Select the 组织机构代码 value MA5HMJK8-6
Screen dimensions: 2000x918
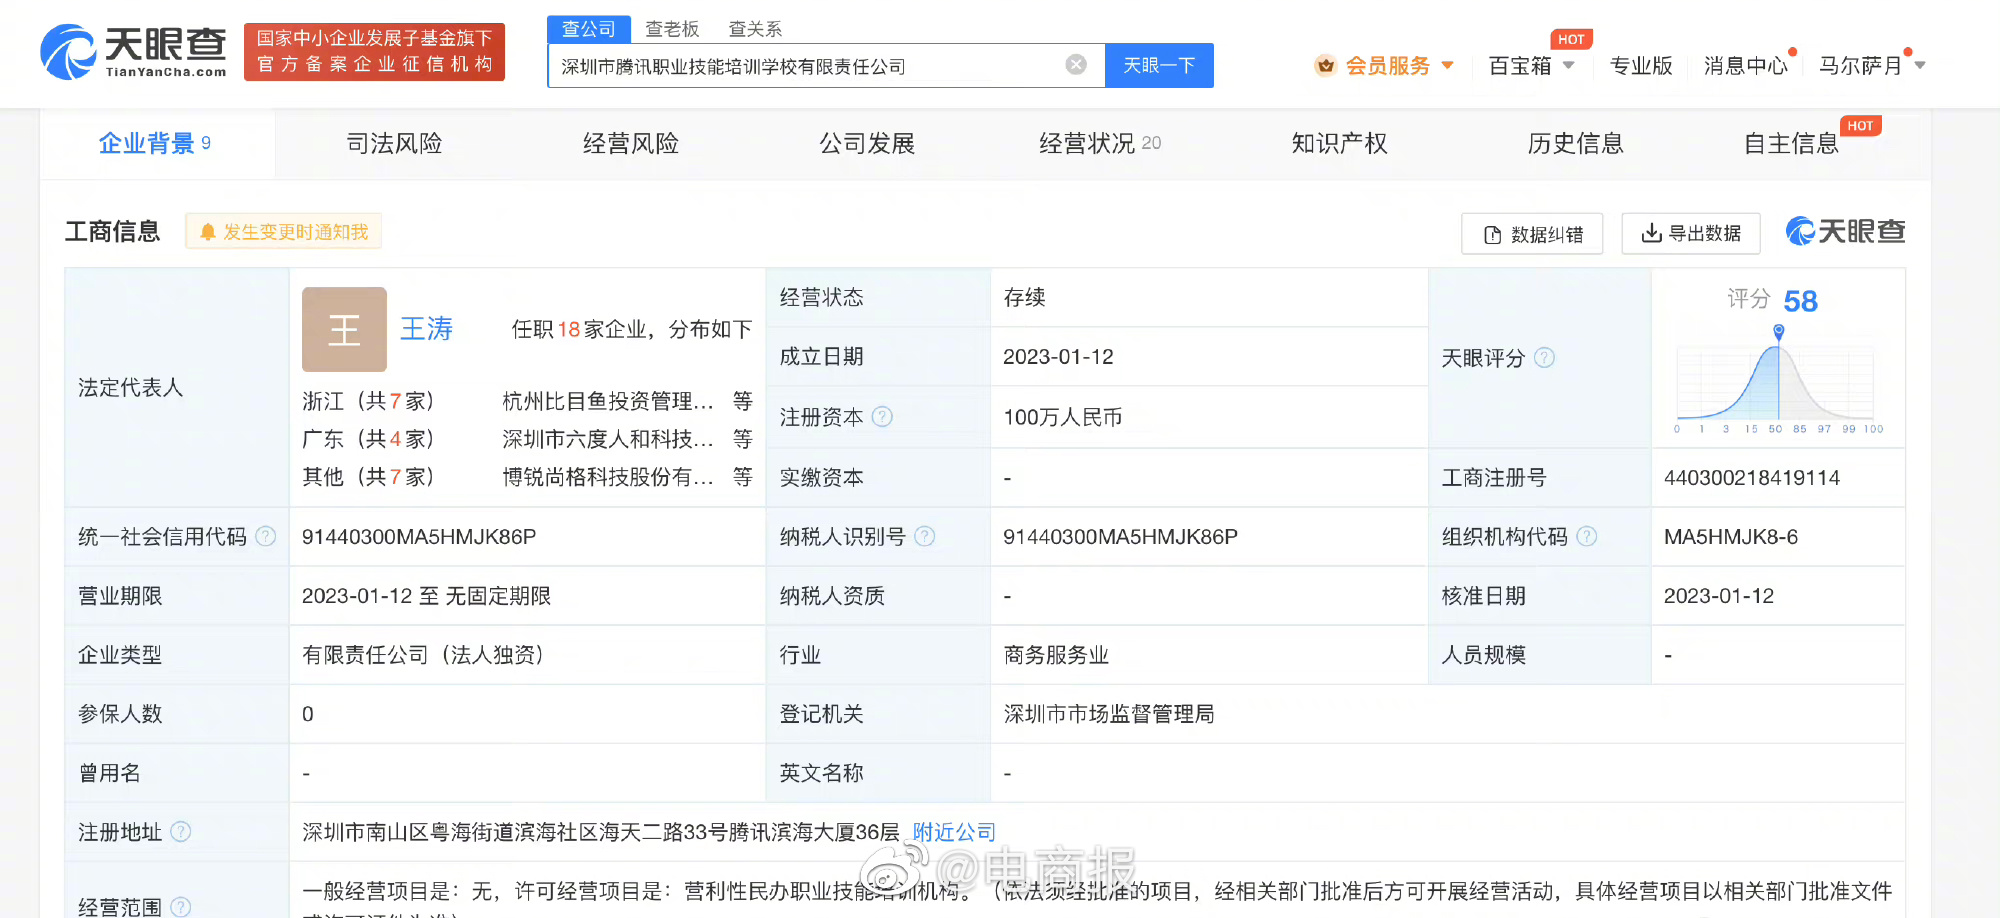click(x=1731, y=537)
